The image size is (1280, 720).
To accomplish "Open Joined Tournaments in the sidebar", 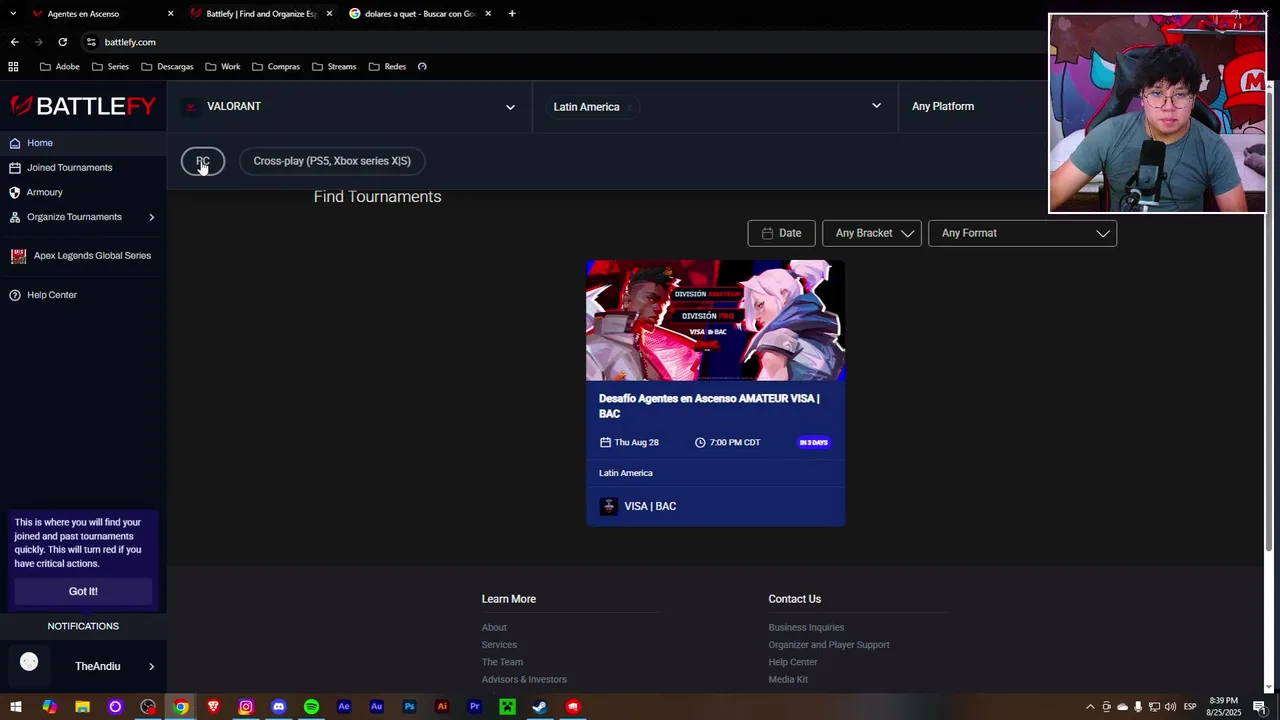I will 83,167.
